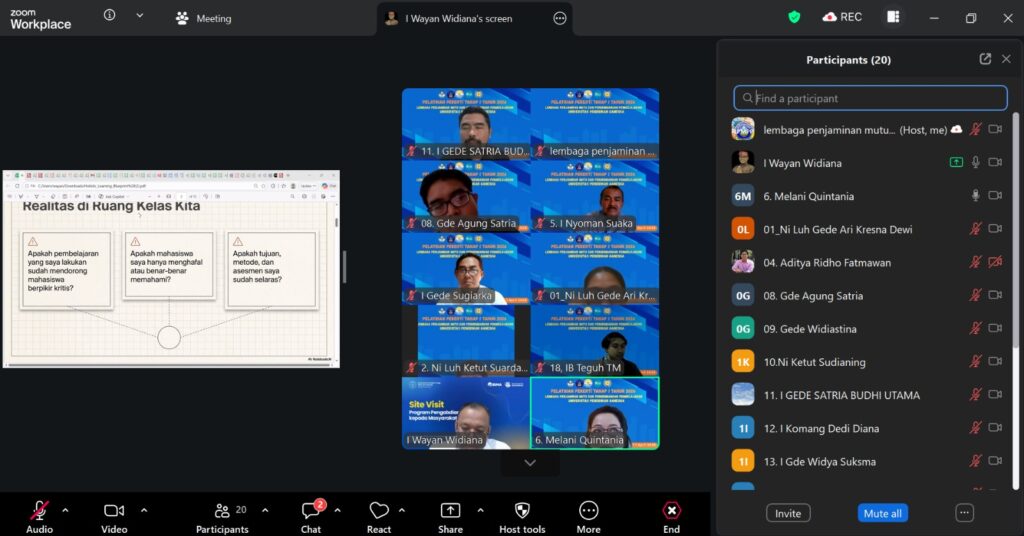Click the React heart icon
The image size is (1024, 536).
coord(379,511)
